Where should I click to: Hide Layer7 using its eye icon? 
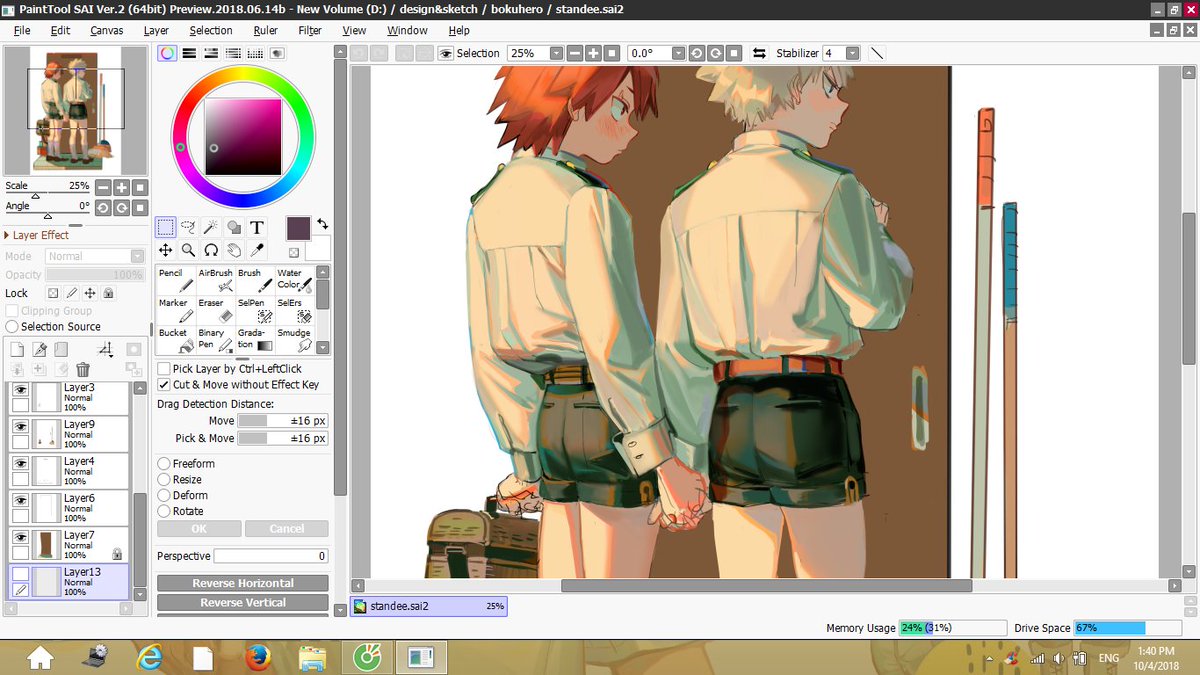click(19, 536)
